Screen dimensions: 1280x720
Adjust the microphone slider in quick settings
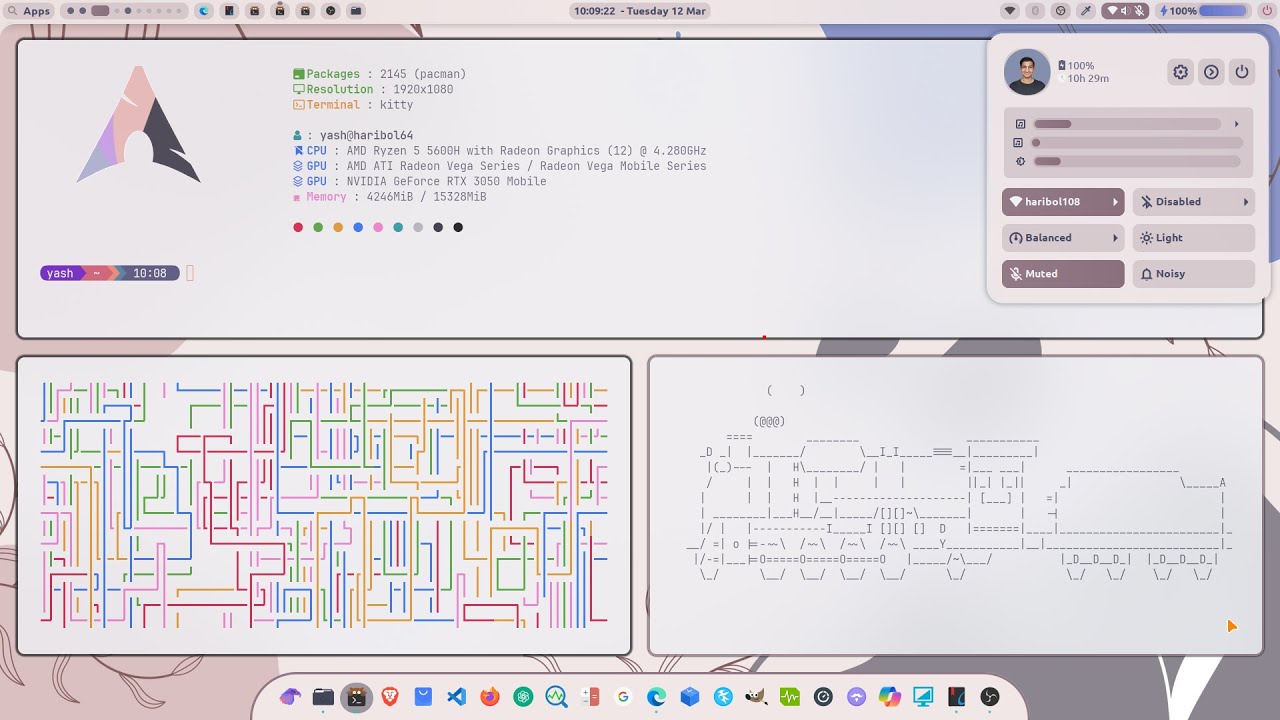click(1137, 143)
